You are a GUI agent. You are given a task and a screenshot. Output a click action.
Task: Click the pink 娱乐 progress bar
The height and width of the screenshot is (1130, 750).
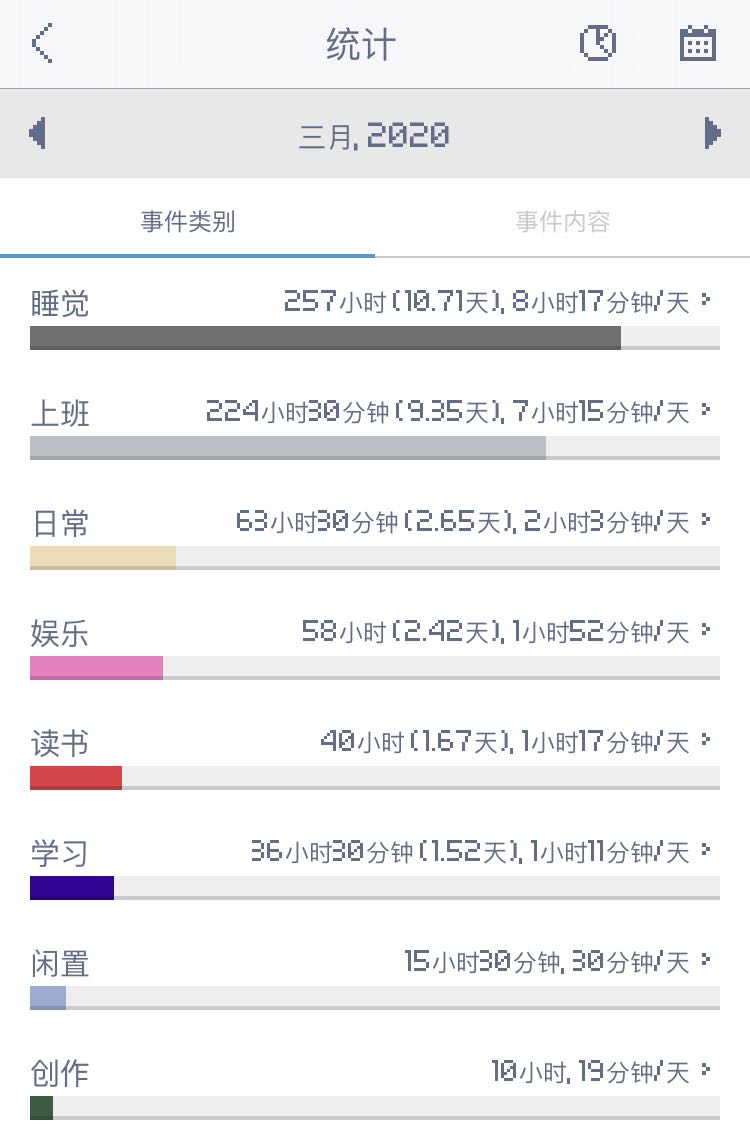[96, 667]
